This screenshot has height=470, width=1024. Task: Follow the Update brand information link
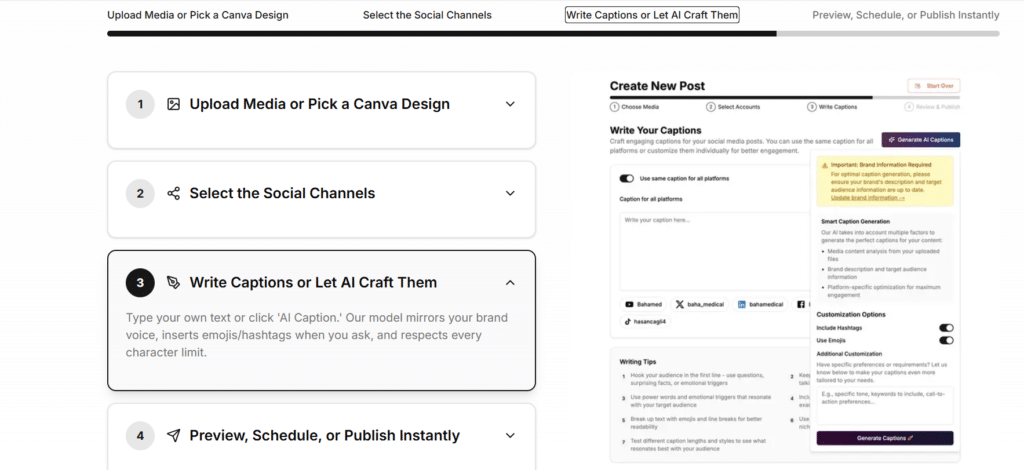tap(866, 198)
